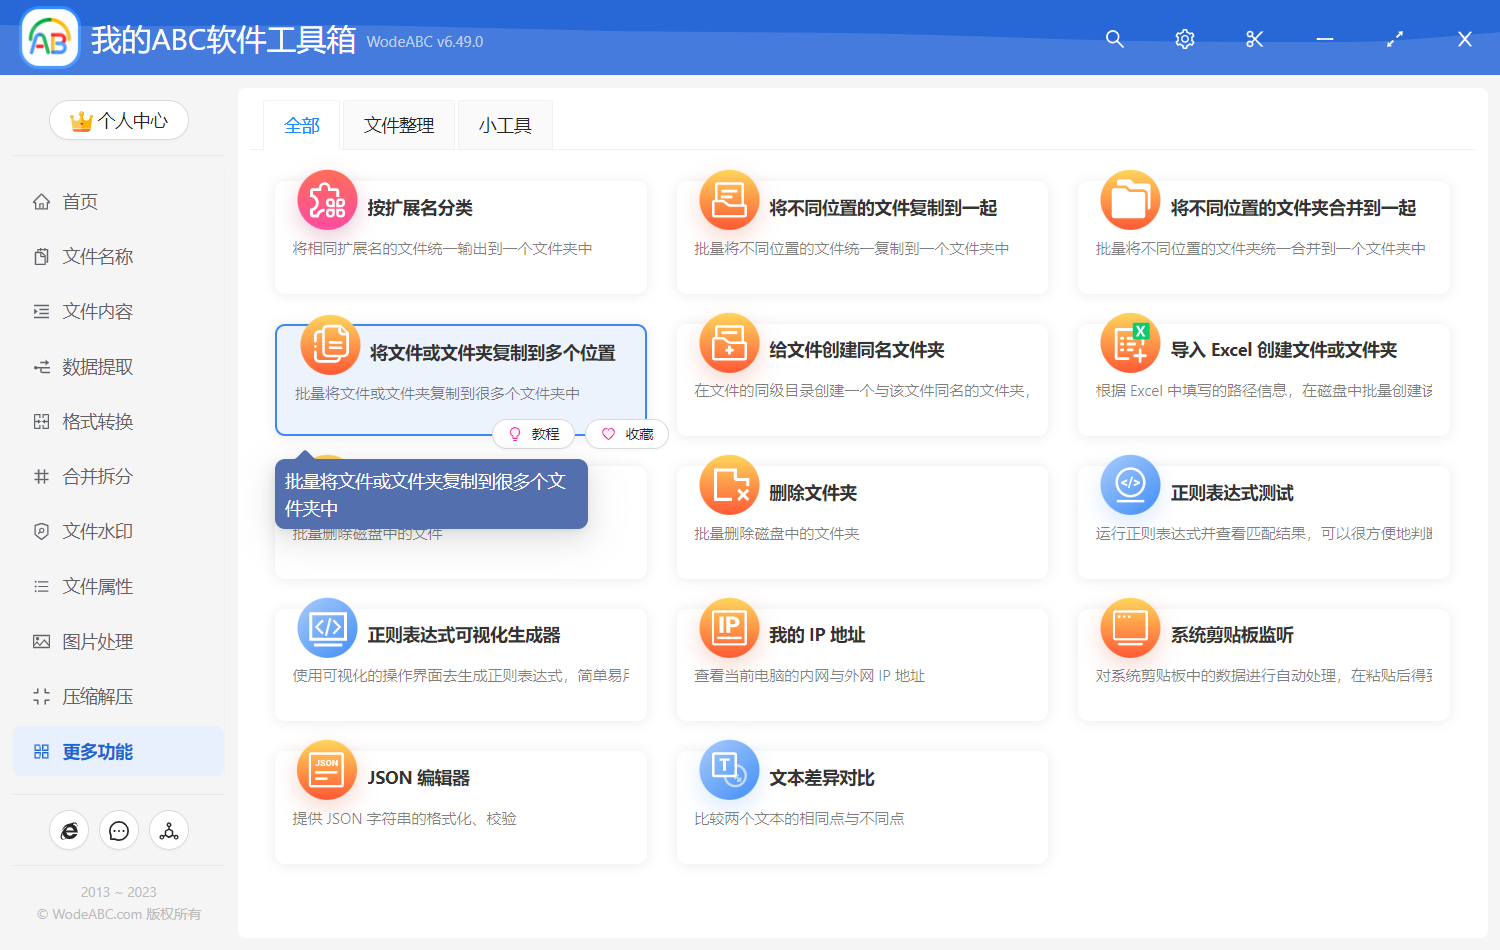Select the 压缩解压 sidebar icon
The height and width of the screenshot is (950, 1500).
41,696
